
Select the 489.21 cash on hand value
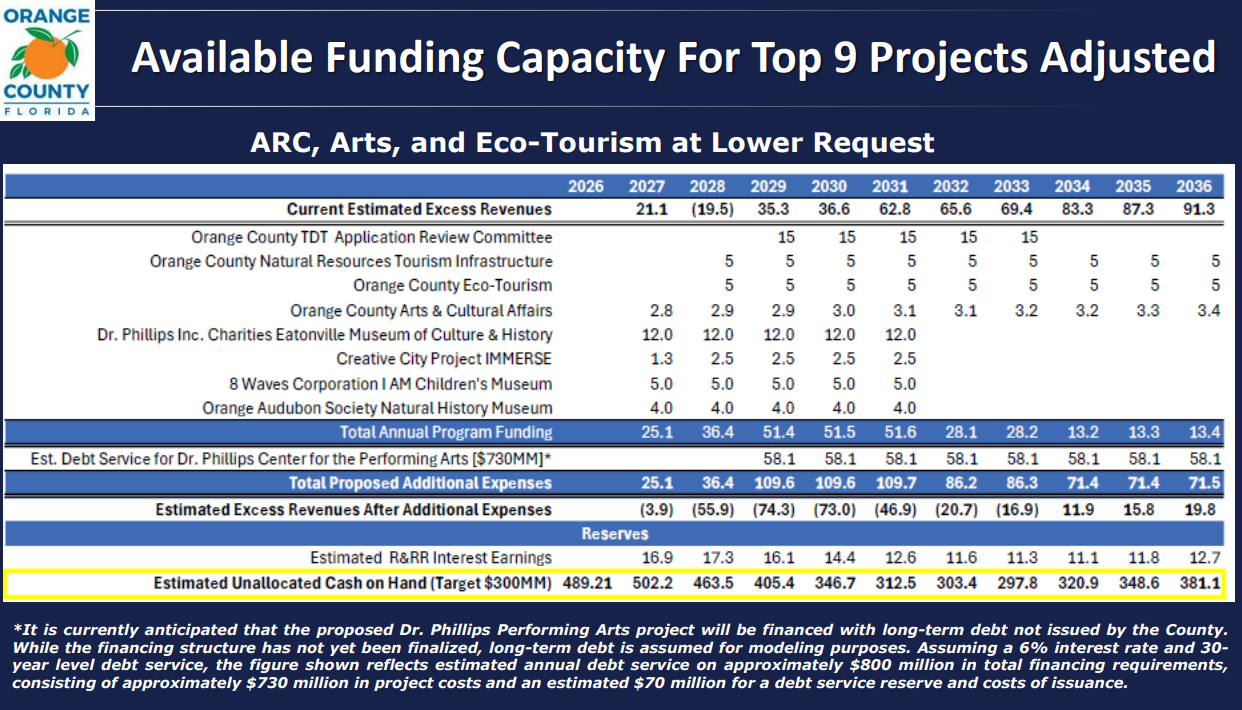coord(585,584)
